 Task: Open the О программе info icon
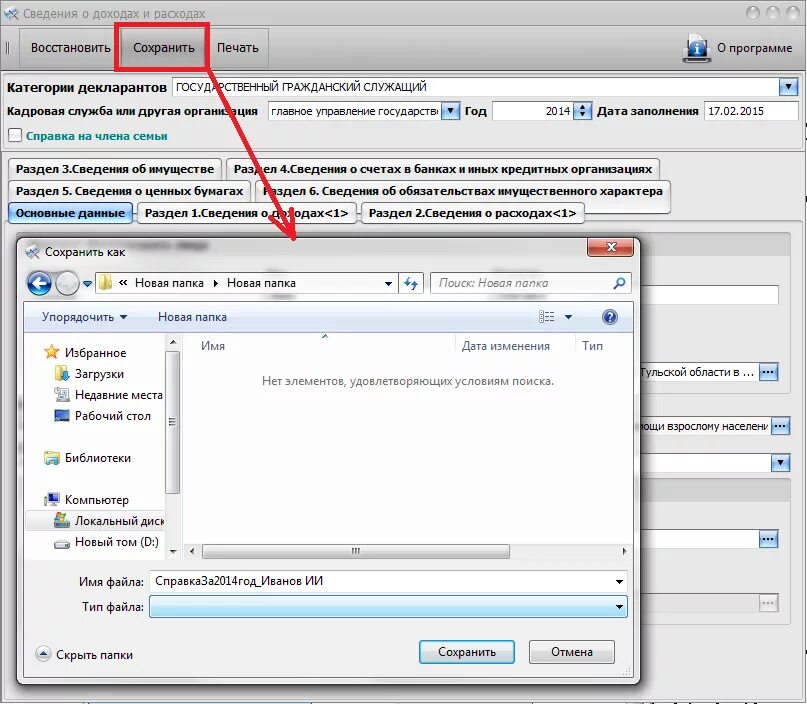[x=696, y=48]
